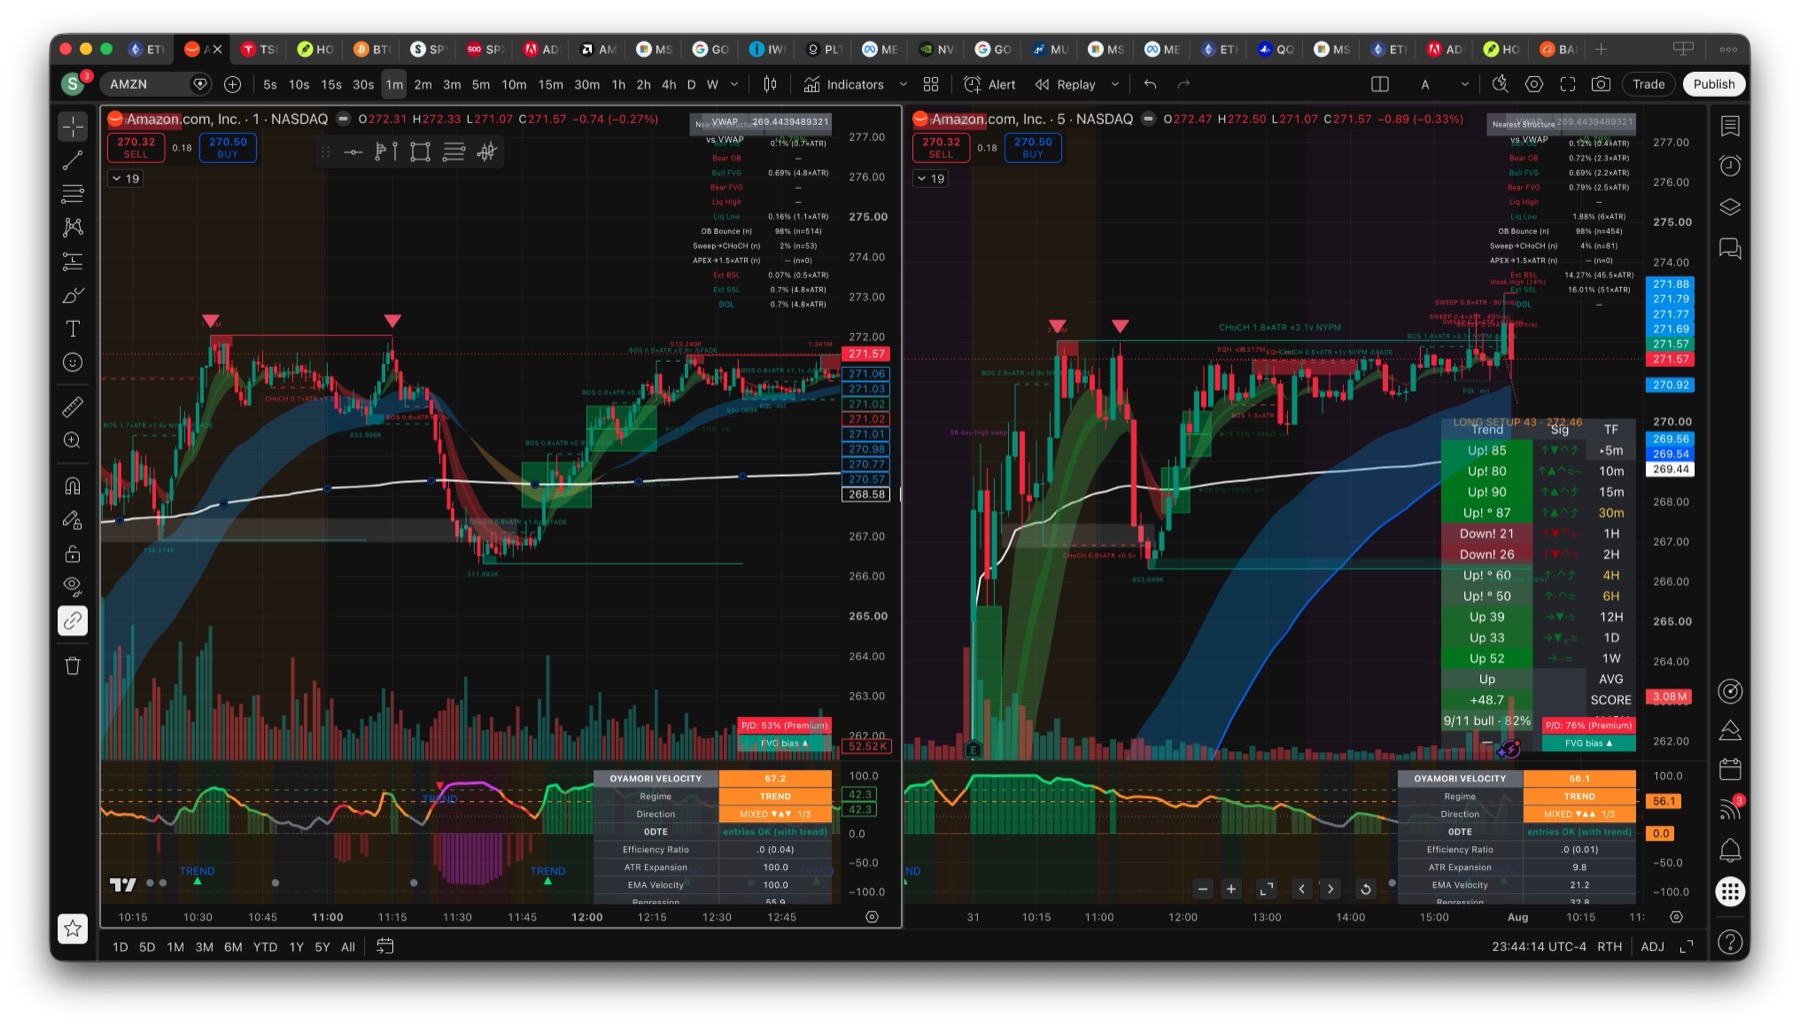Select the 1h interval
This screenshot has height=1027, width=1800.
(618, 85)
